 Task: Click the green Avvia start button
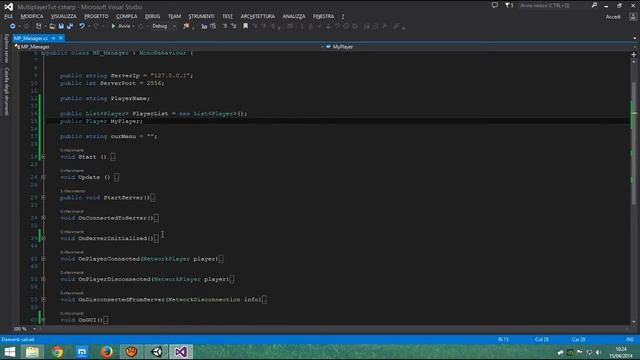[x=121, y=26]
